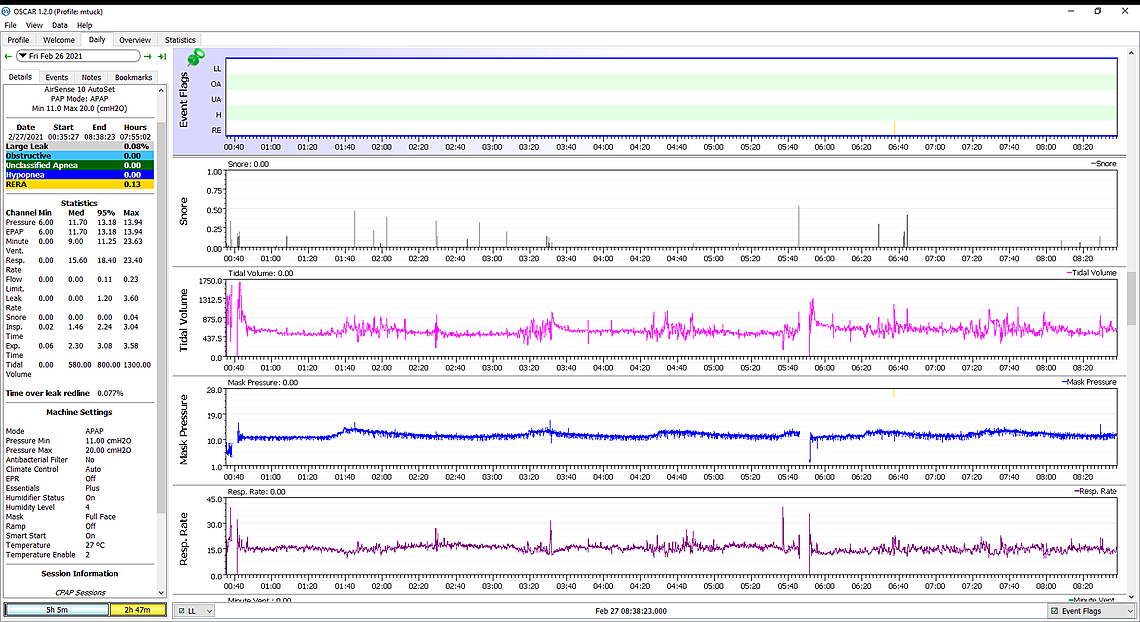This screenshot has width=1140, height=622.
Task: Open the View menu
Action: pyautogui.click(x=34, y=25)
